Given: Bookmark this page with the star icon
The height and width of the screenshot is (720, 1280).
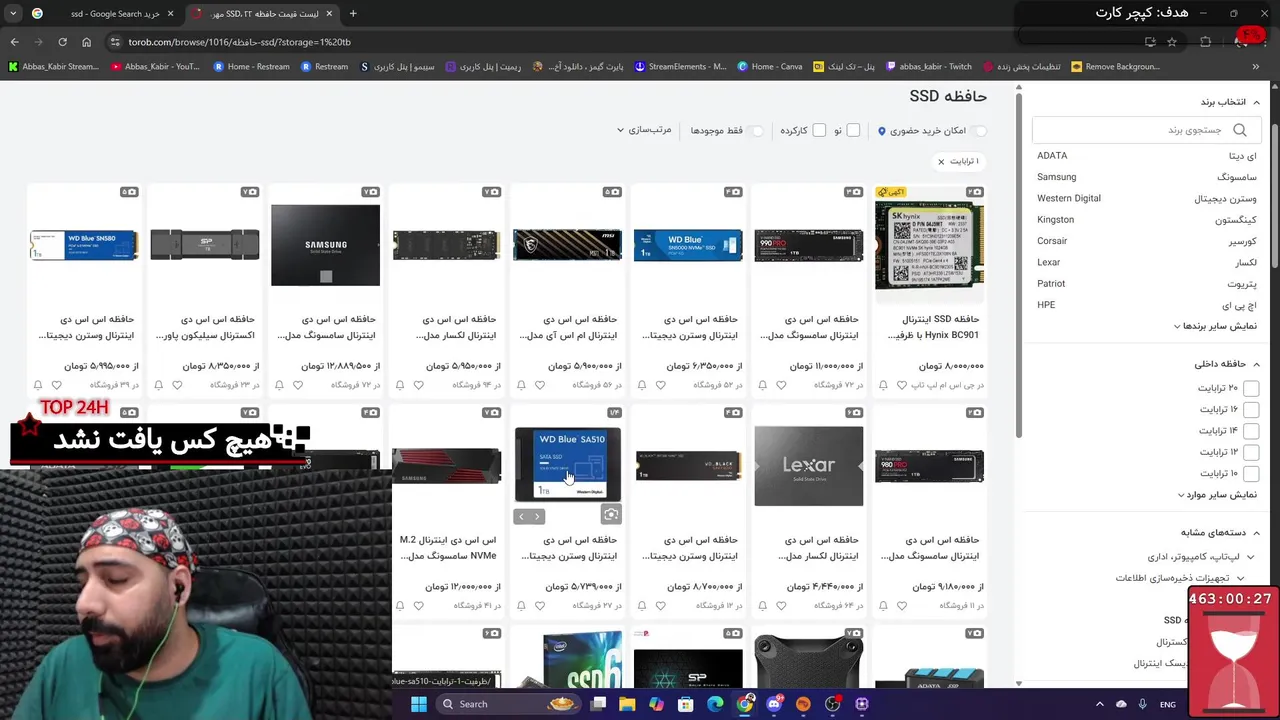Looking at the screenshot, I should 1172,42.
